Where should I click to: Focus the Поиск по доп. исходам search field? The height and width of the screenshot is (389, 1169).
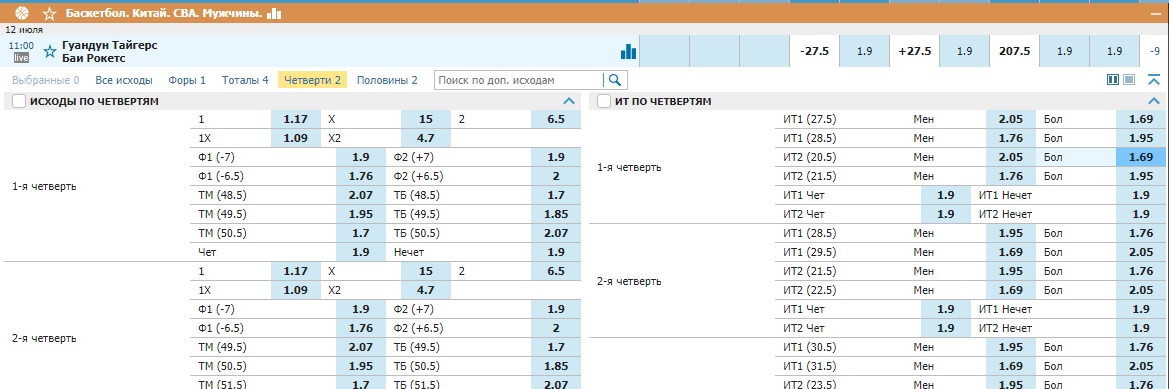(519, 80)
